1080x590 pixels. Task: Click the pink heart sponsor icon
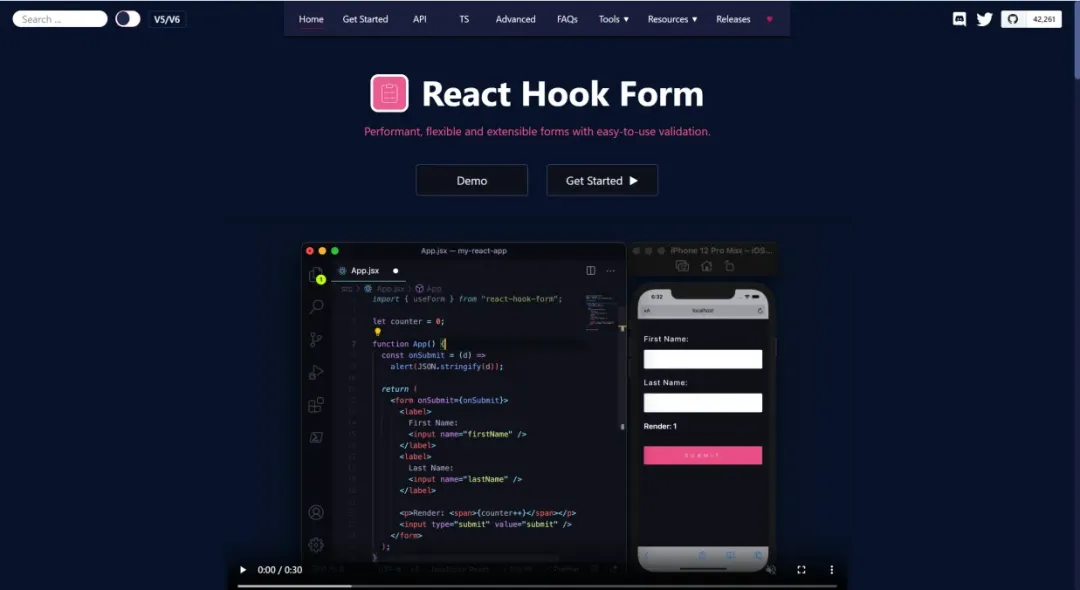point(769,19)
